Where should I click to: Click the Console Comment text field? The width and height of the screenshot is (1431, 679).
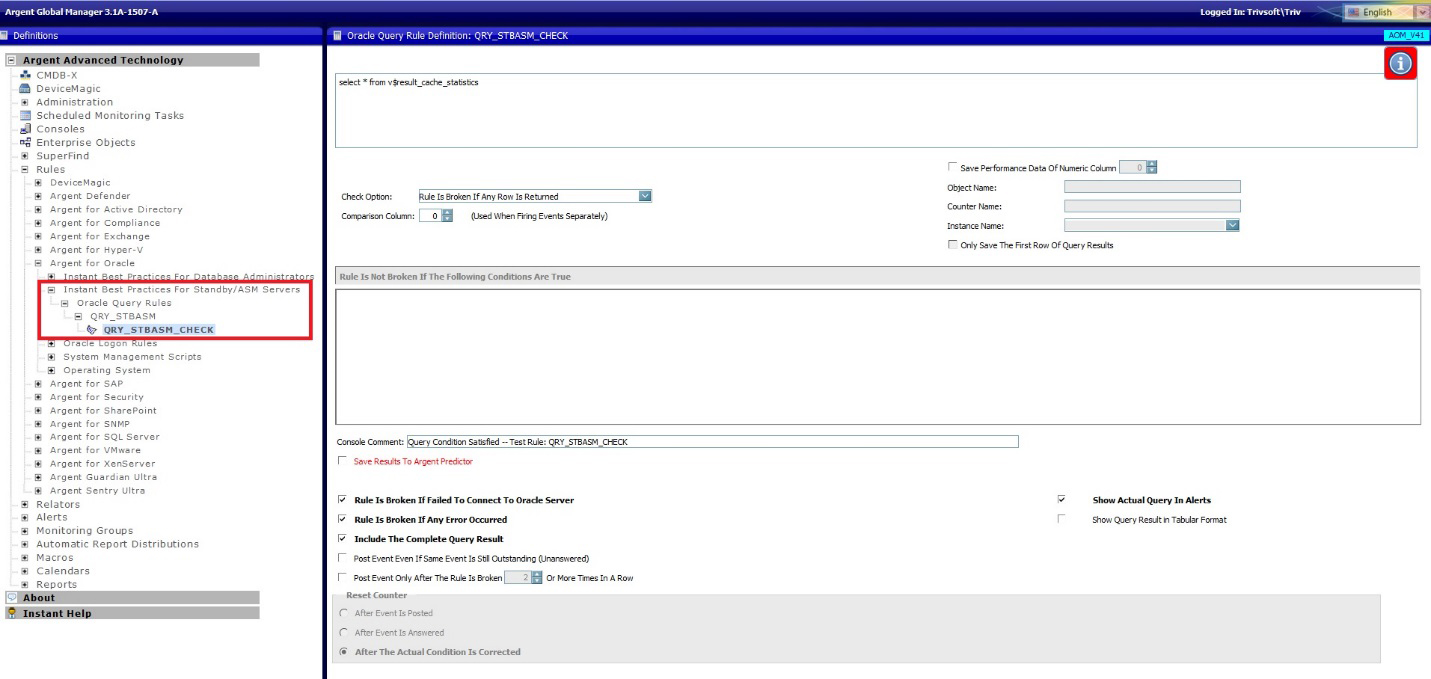coord(711,441)
